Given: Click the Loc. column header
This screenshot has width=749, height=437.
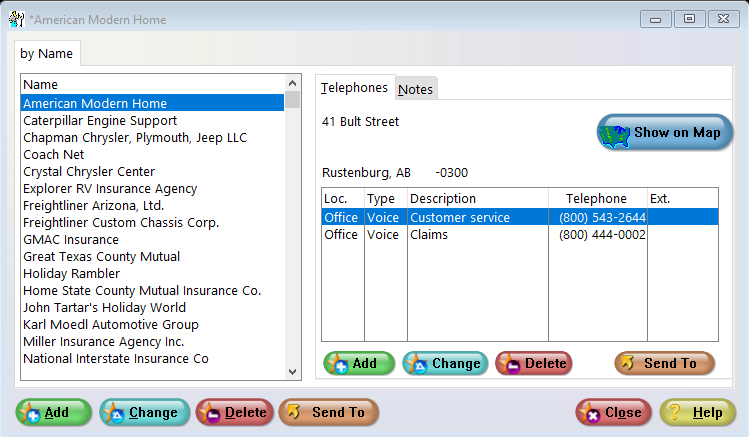Looking at the screenshot, I should [x=343, y=198].
